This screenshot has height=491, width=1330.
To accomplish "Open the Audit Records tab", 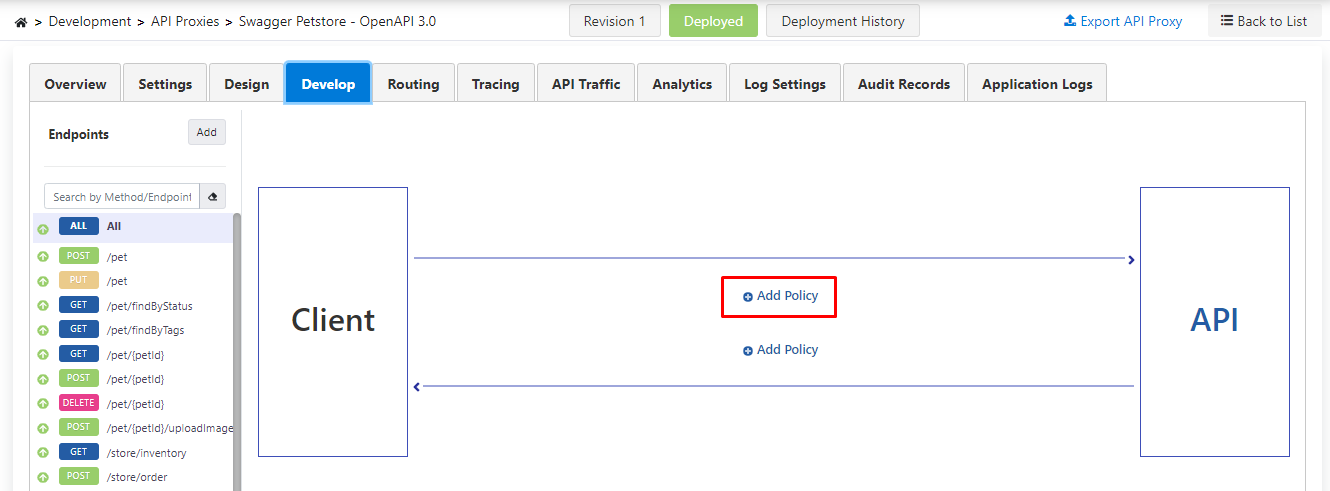I will [x=903, y=84].
